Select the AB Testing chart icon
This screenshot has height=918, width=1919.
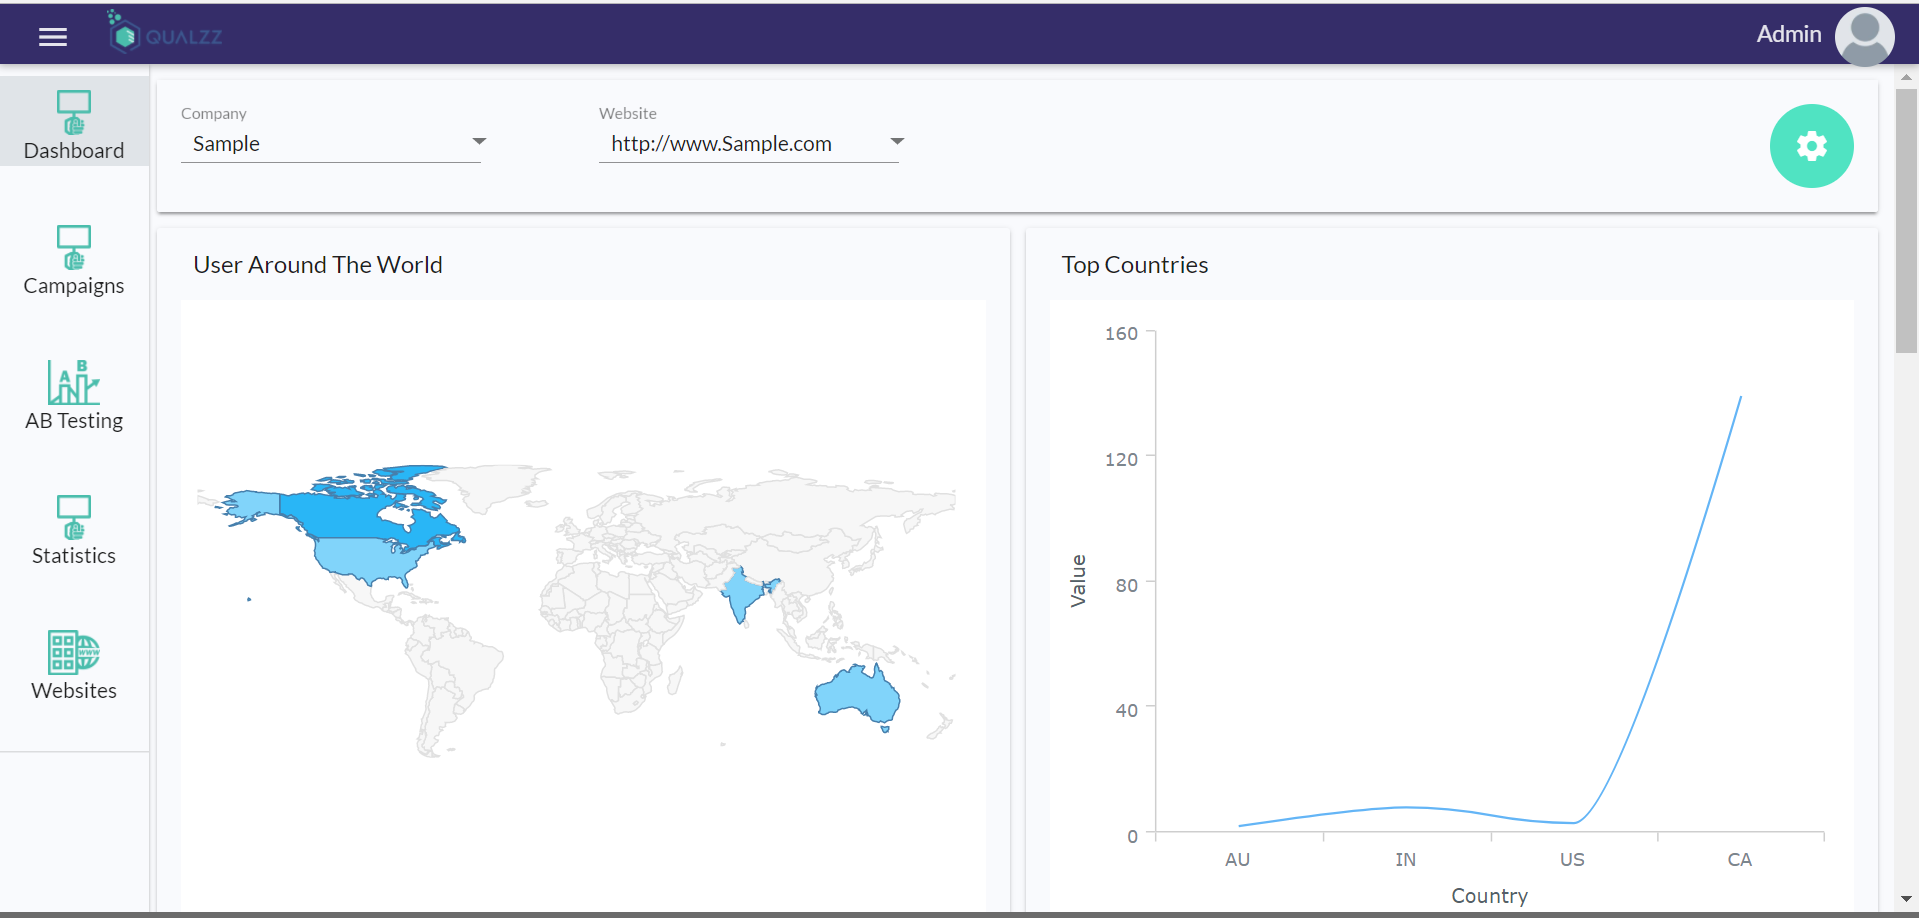point(74,382)
